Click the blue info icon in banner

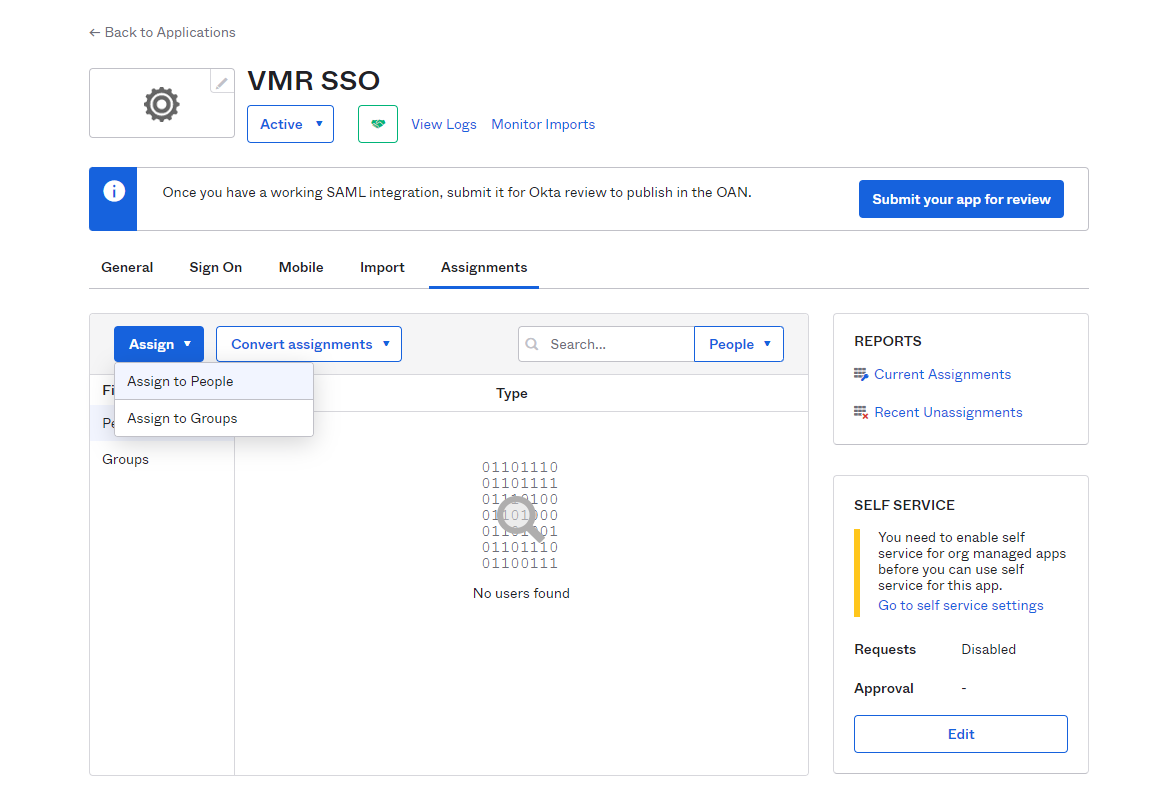114,191
